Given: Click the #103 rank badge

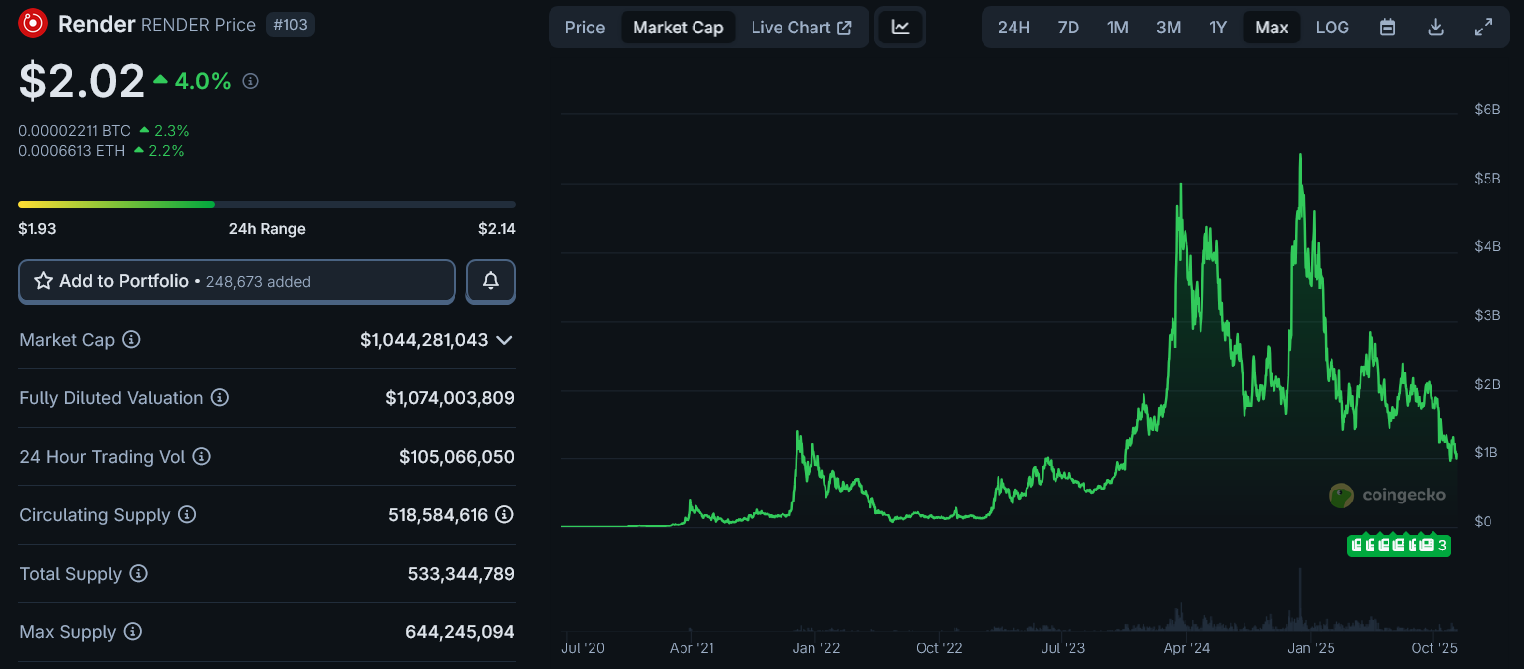Looking at the screenshot, I should [291, 24].
